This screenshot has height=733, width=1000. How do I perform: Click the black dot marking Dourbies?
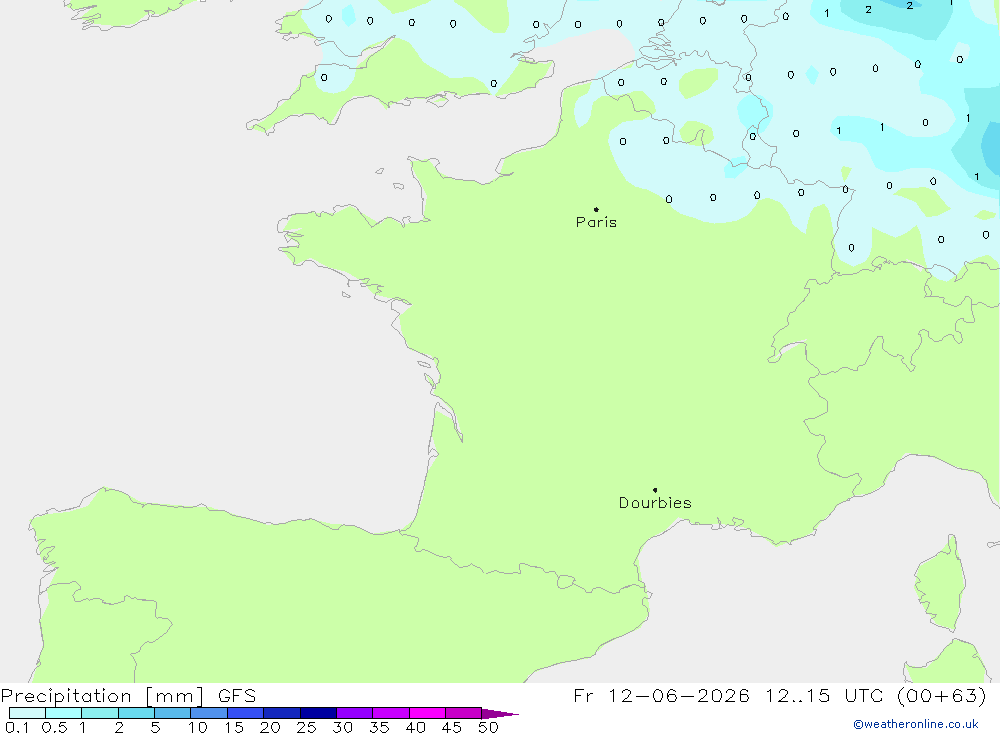(x=655, y=490)
